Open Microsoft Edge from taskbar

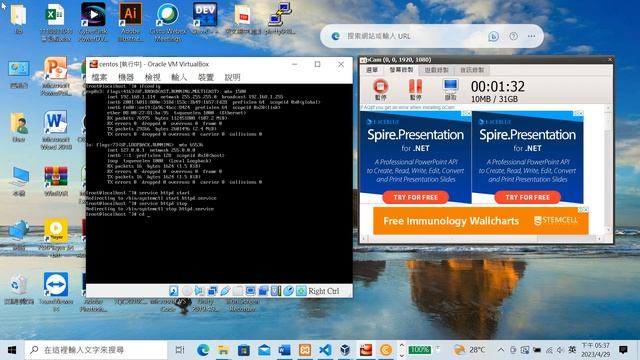click(203, 350)
